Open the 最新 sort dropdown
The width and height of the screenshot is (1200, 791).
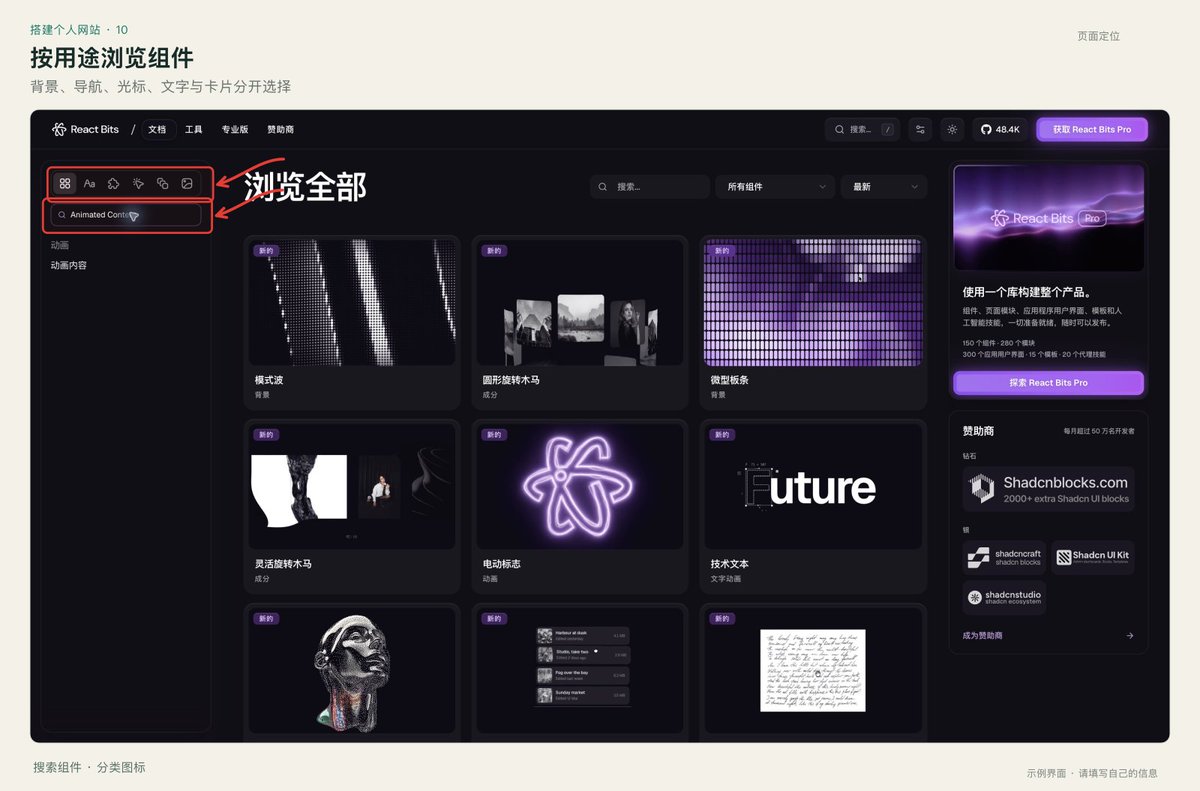(884, 187)
